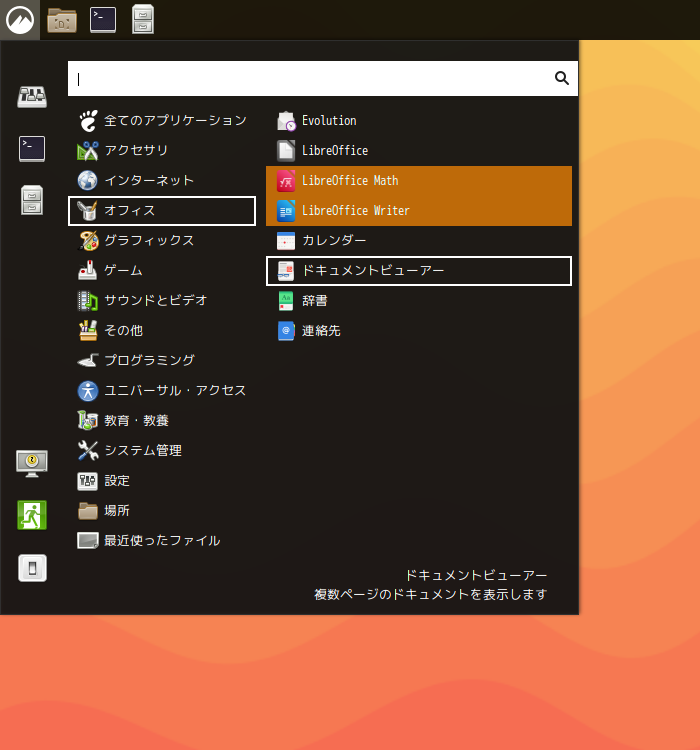
Task: Click the file cabinet icon in top panel
Action: [143, 20]
